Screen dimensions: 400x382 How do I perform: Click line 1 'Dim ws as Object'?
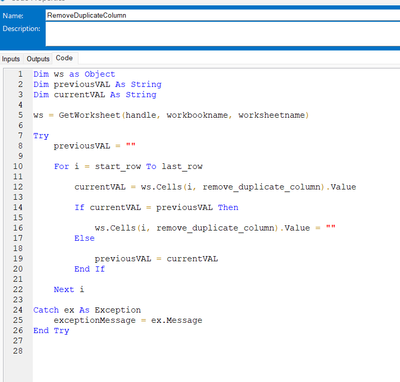point(74,74)
